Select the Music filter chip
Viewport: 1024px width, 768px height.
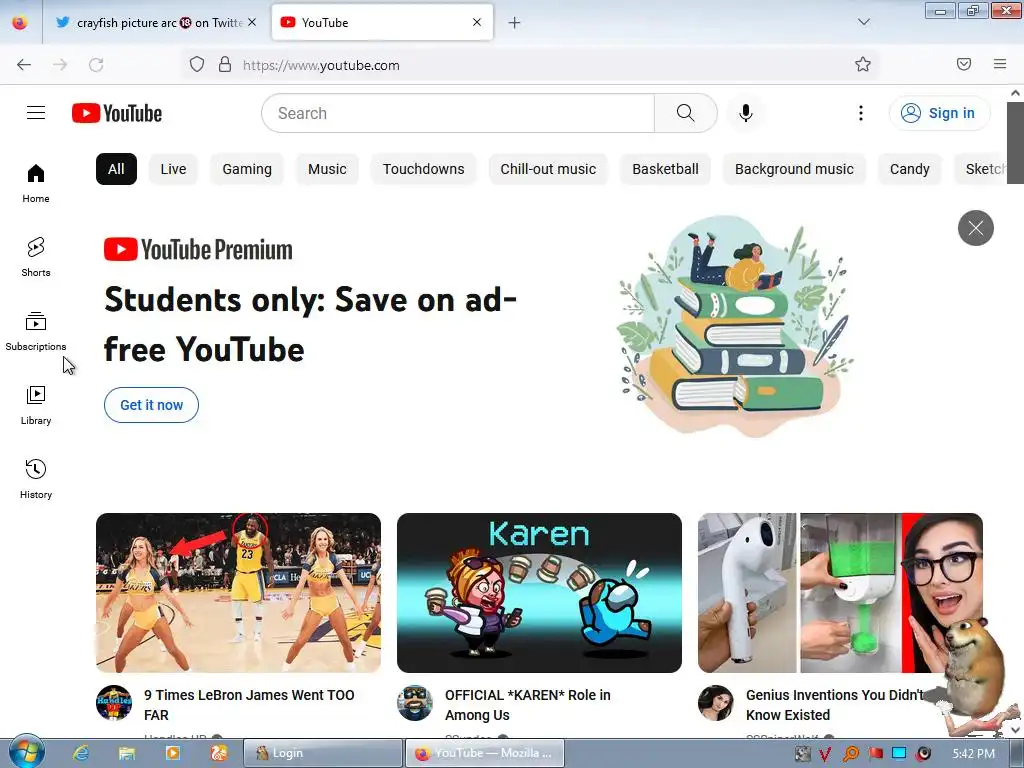327,169
